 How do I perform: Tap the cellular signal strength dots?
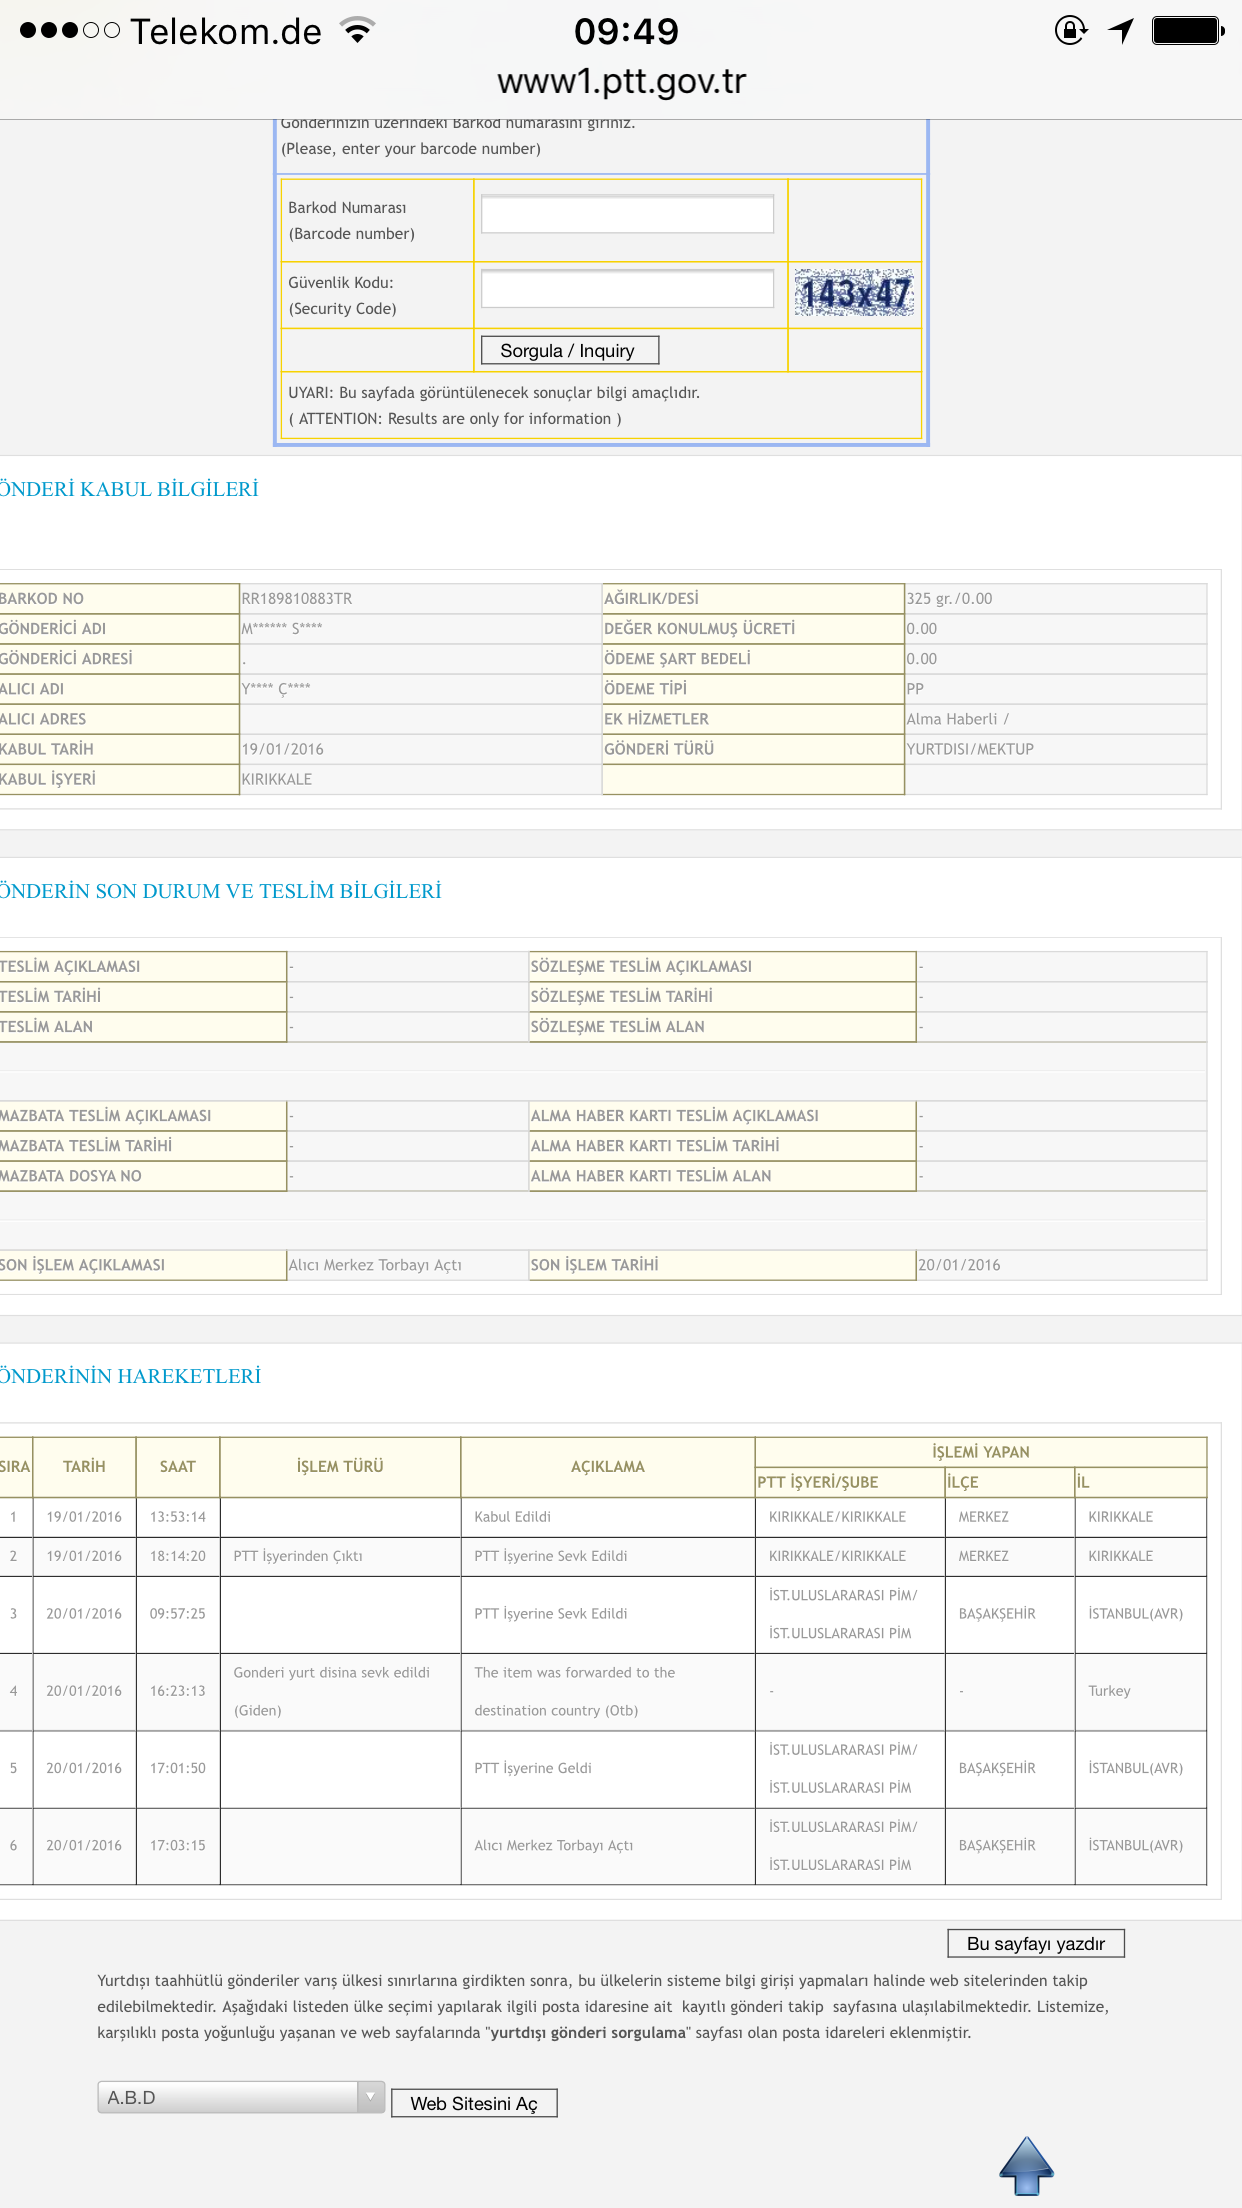(x=70, y=30)
